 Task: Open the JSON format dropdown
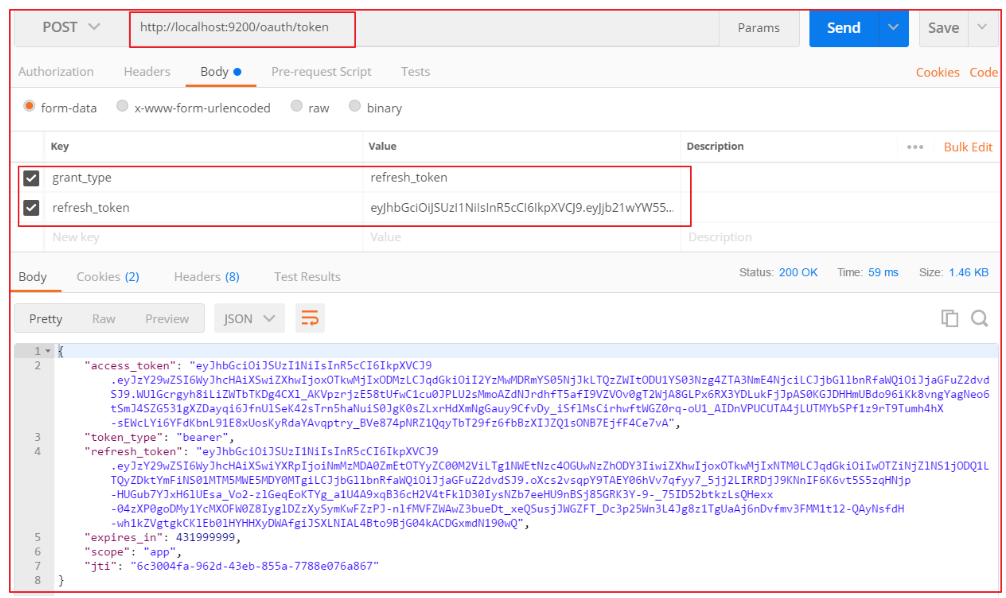point(249,319)
